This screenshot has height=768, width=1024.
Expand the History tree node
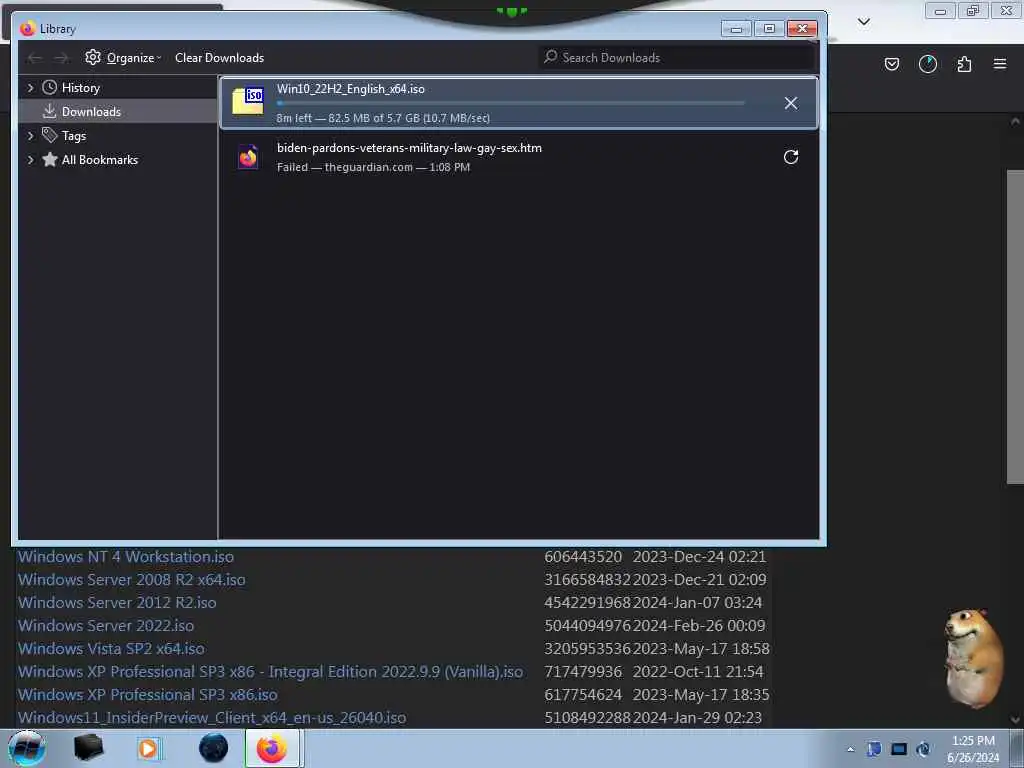click(x=30, y=88)
